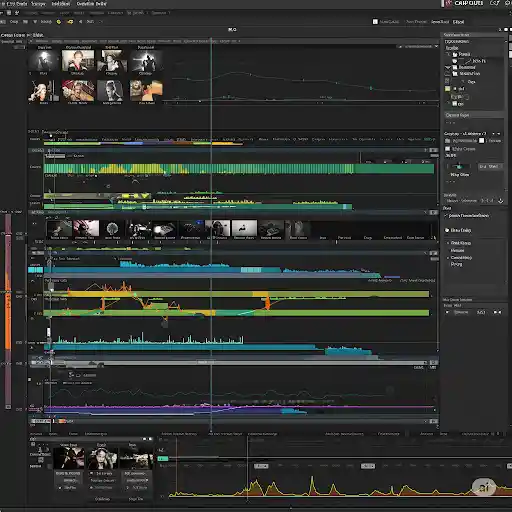Select the girl with headphones clip in bottom panel
Screen dimensions: 512x512
point(103,459)
